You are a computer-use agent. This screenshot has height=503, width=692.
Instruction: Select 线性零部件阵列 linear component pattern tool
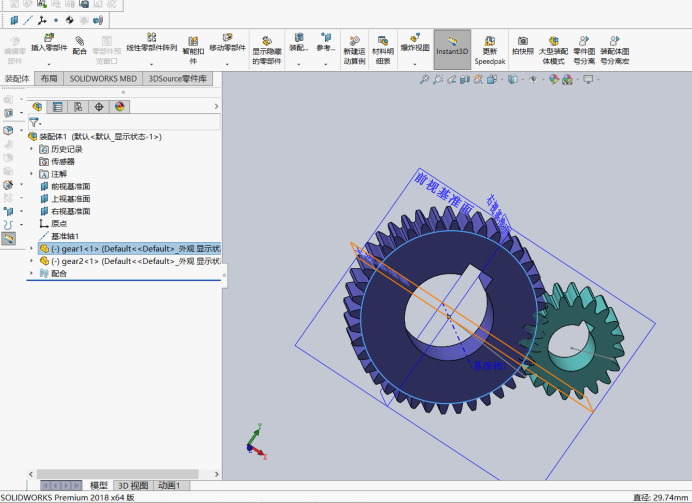[151, 44]
